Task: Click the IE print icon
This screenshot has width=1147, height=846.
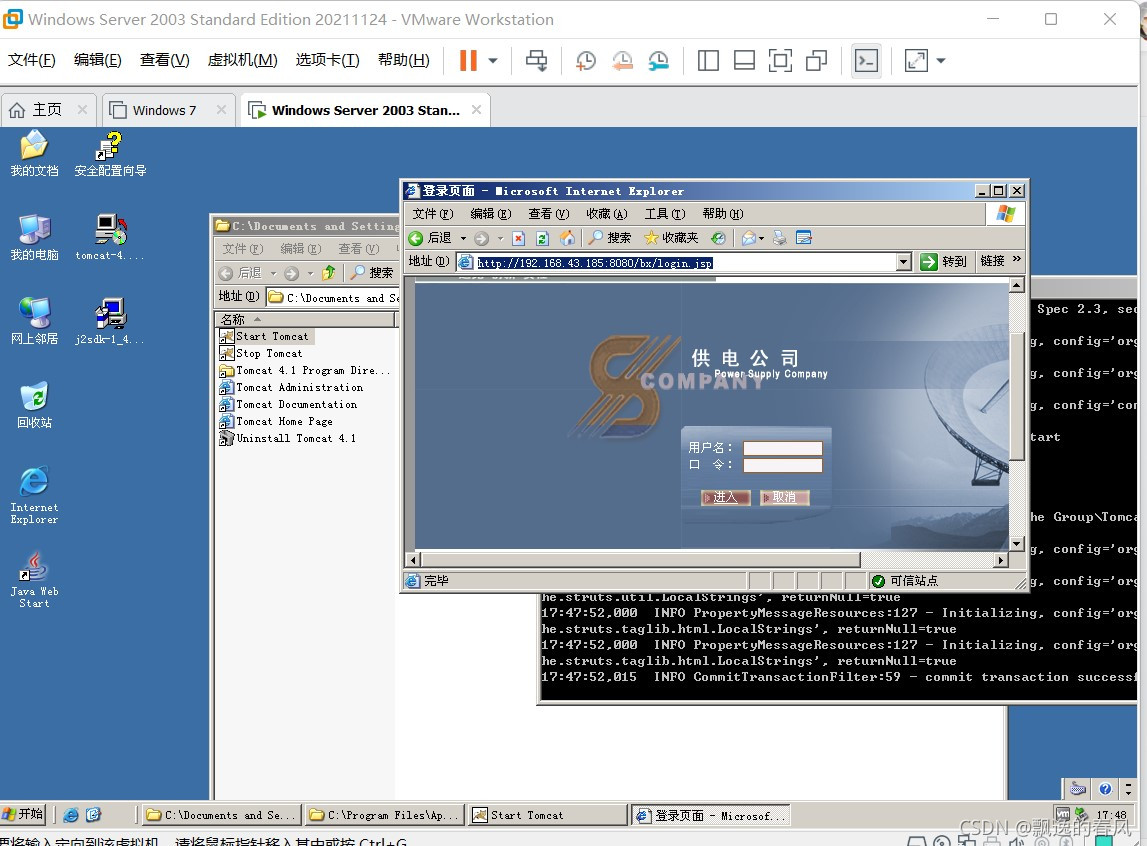Action: point(780,238)
